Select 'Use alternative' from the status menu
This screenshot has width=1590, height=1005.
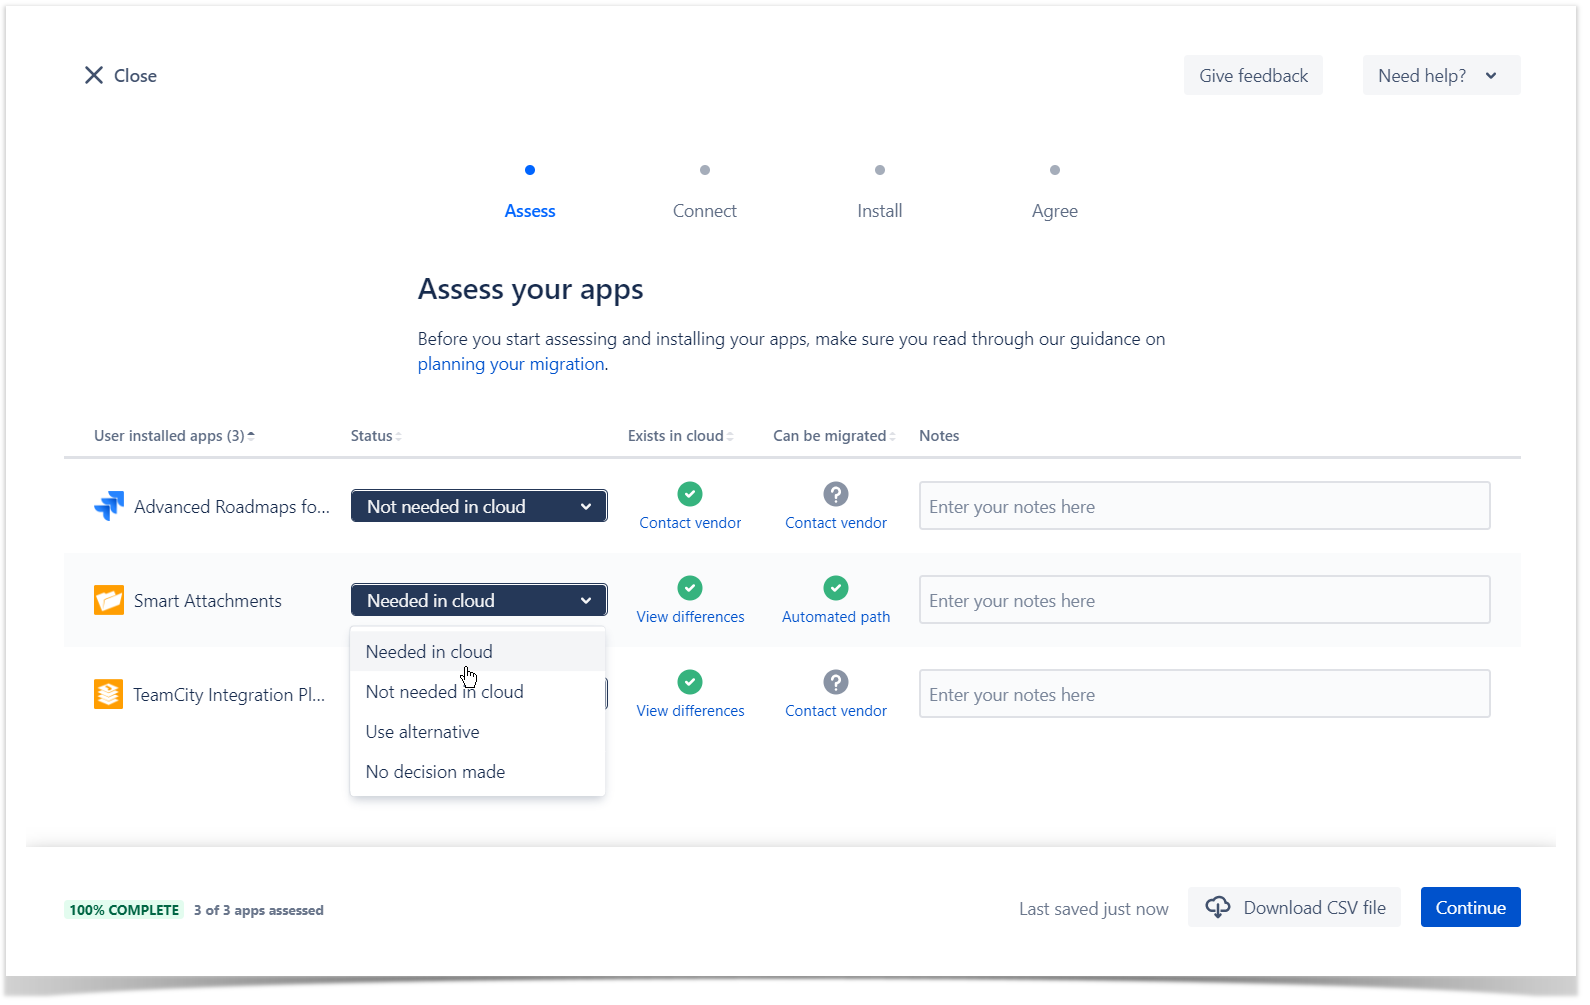(423, 732)
